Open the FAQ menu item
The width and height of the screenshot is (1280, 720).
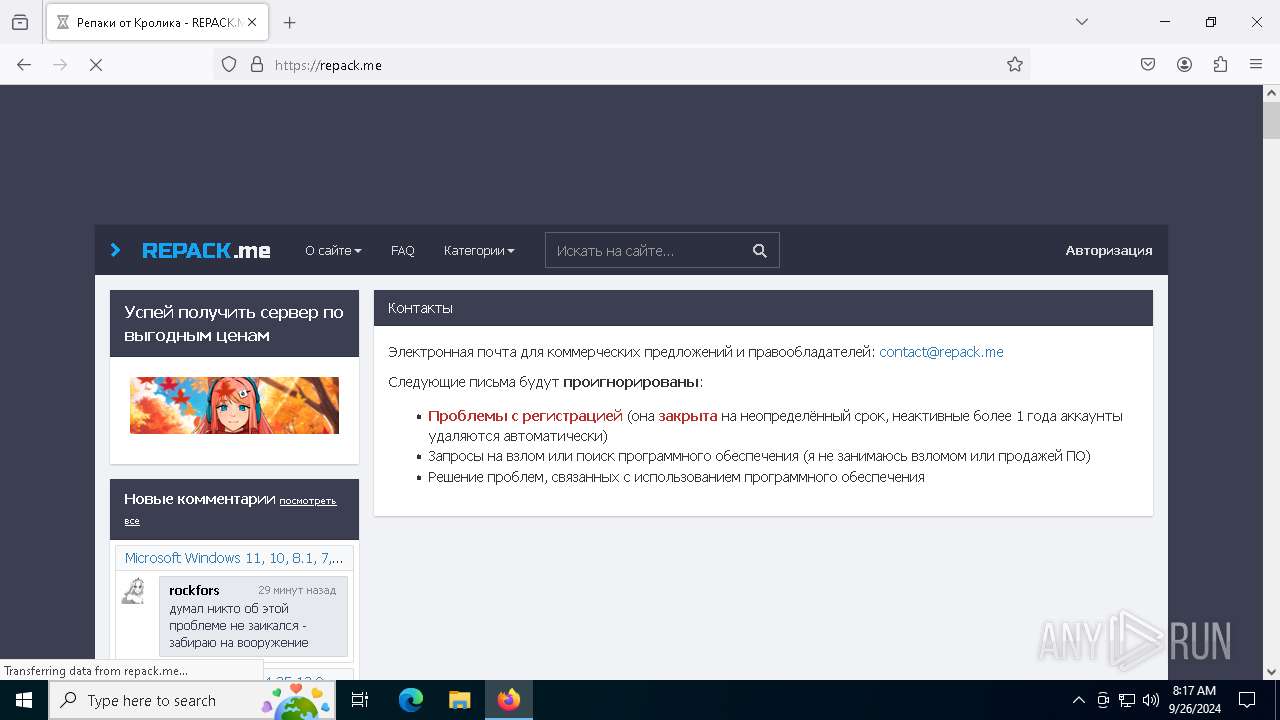(x=403, y=251)
